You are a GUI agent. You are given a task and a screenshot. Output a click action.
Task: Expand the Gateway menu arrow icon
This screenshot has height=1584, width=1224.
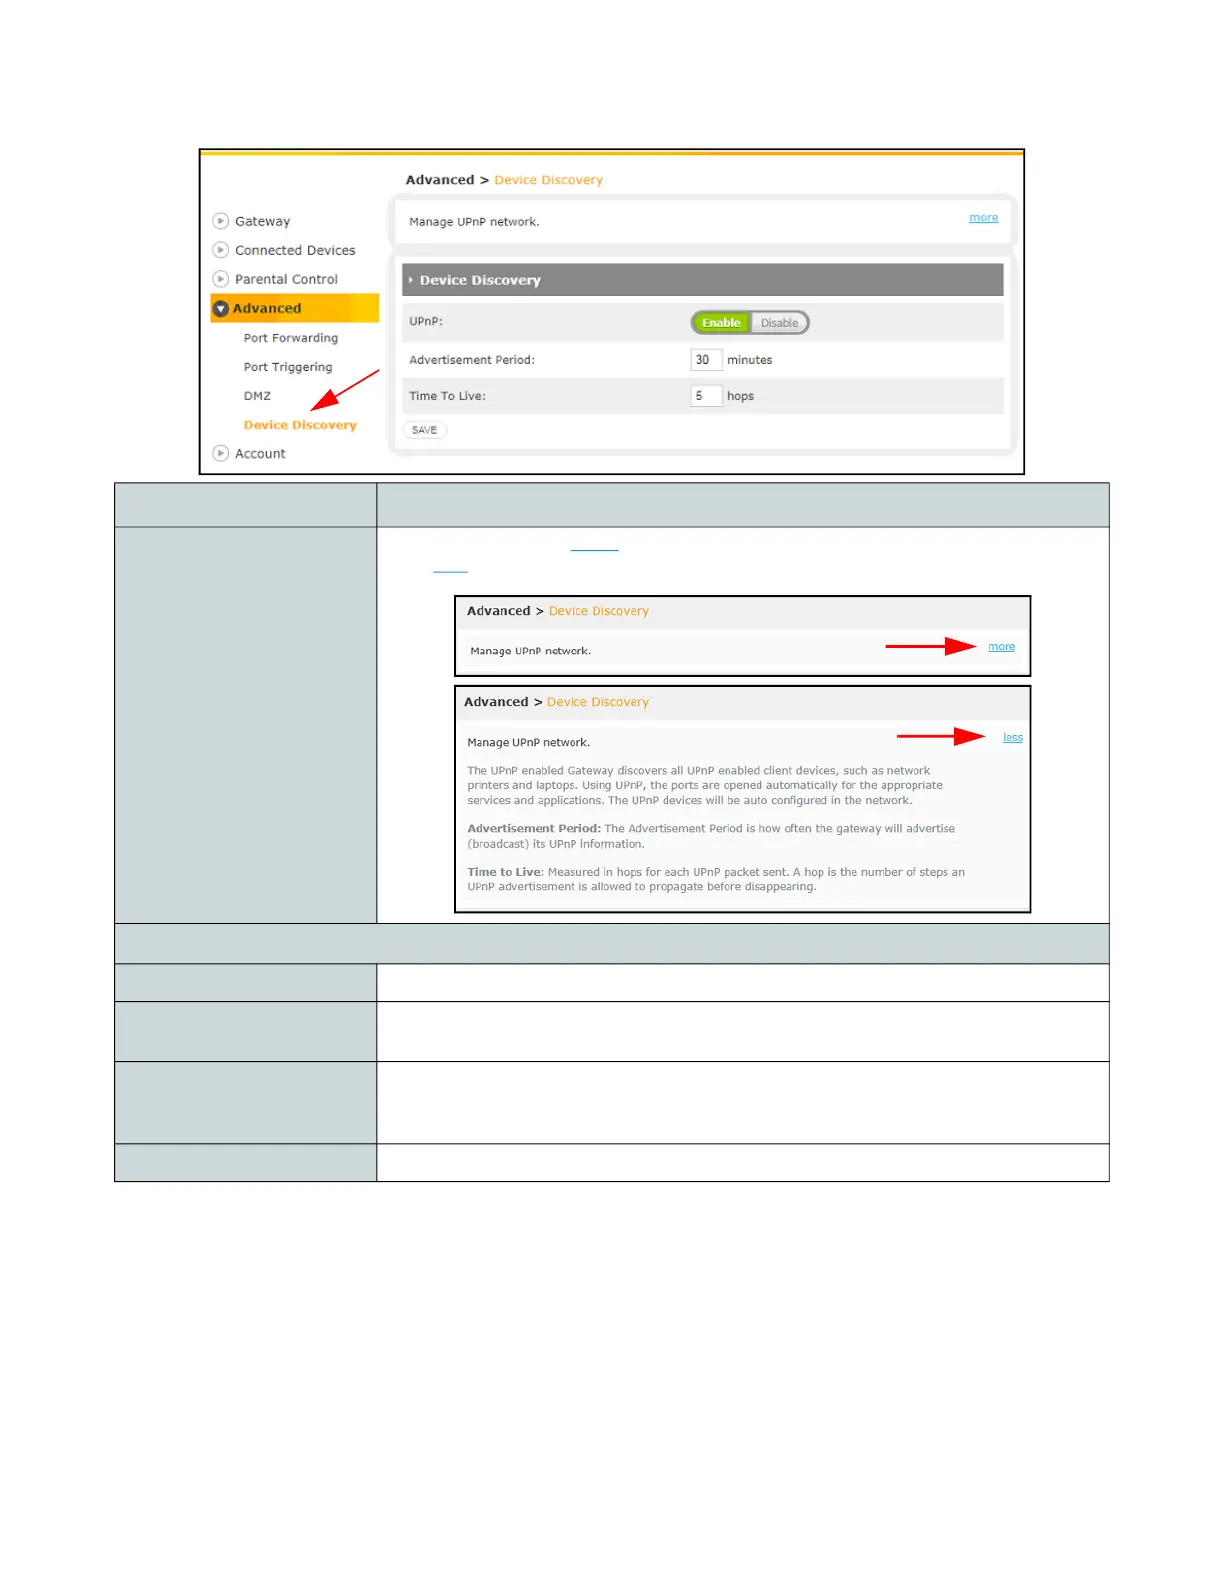221,221
